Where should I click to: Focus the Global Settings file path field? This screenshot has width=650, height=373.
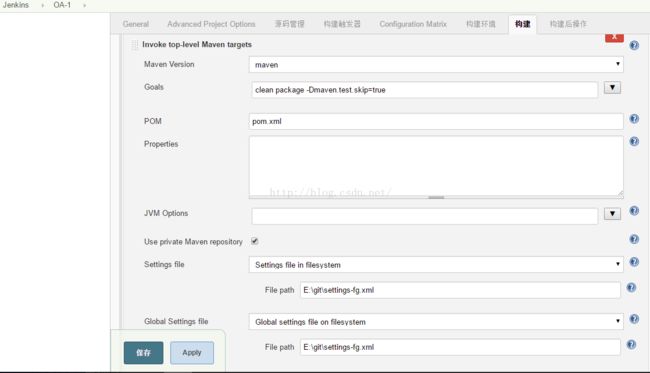tap(460, 347)
